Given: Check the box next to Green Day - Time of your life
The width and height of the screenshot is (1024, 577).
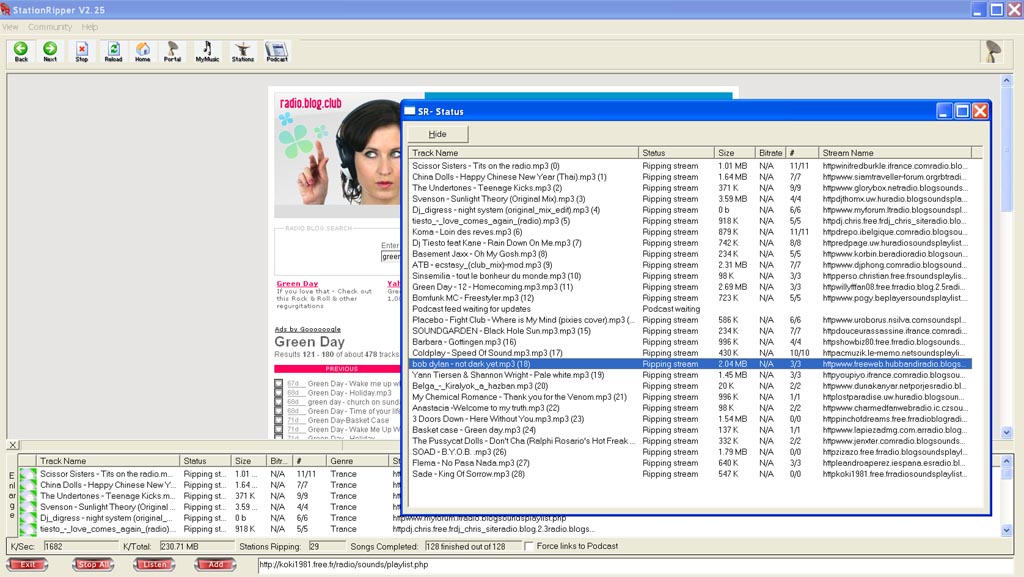Looking at the screenshot, I should coord(279,411).
